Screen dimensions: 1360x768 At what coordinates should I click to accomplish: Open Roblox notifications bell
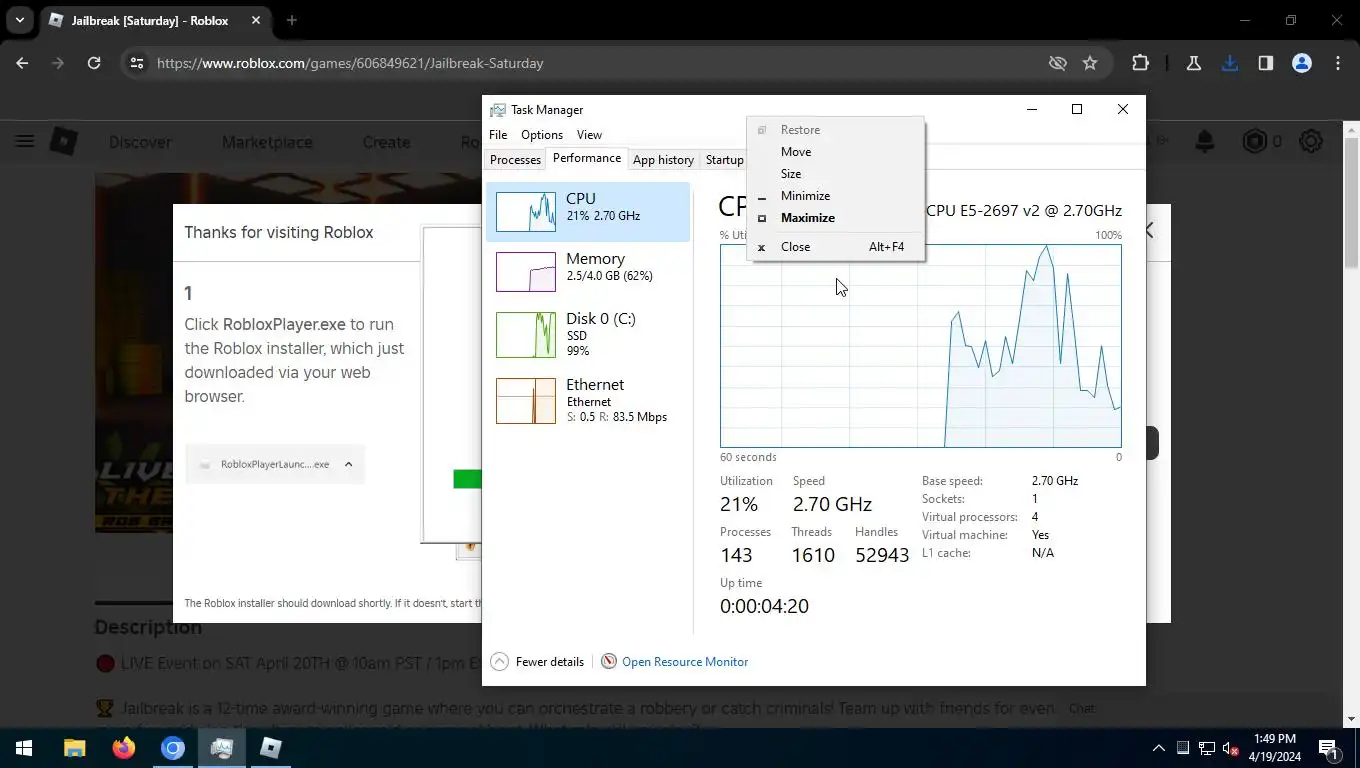pyautogui.click(x=1205, y=142)
